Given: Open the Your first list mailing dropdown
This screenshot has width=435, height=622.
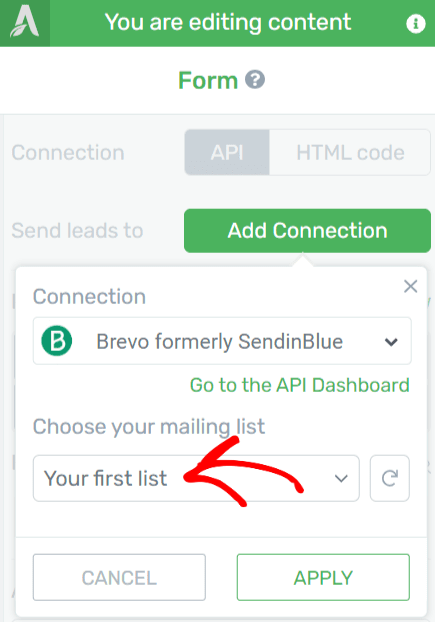Looking at the screenshot, I should (x=196, y=478).
